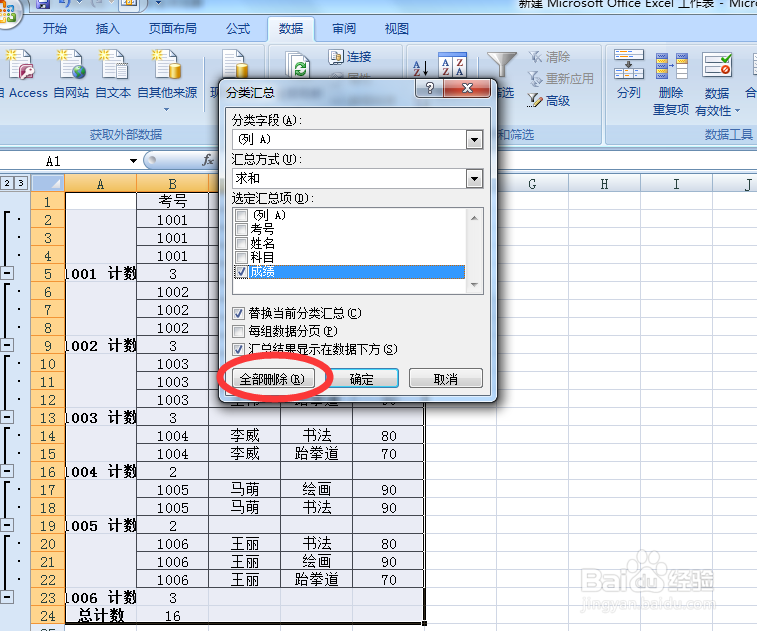Click the Select All corner box
This screenshot has height=631, width=757.
(x=48, y=183)
